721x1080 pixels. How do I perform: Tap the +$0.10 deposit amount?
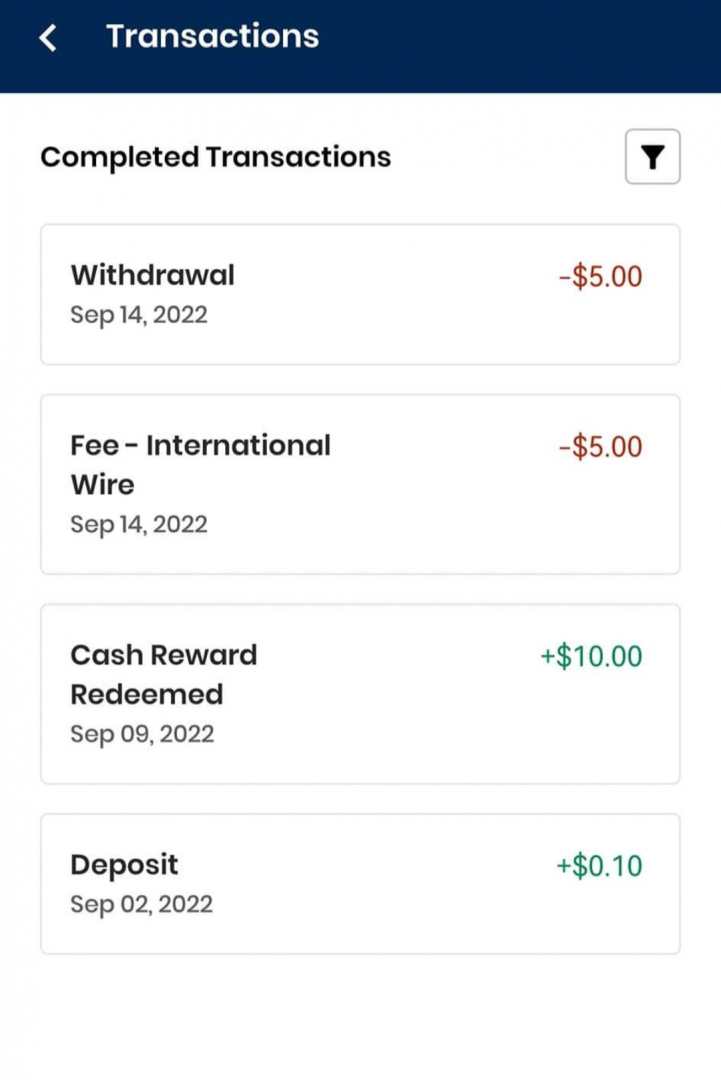[x=599, y=866]
